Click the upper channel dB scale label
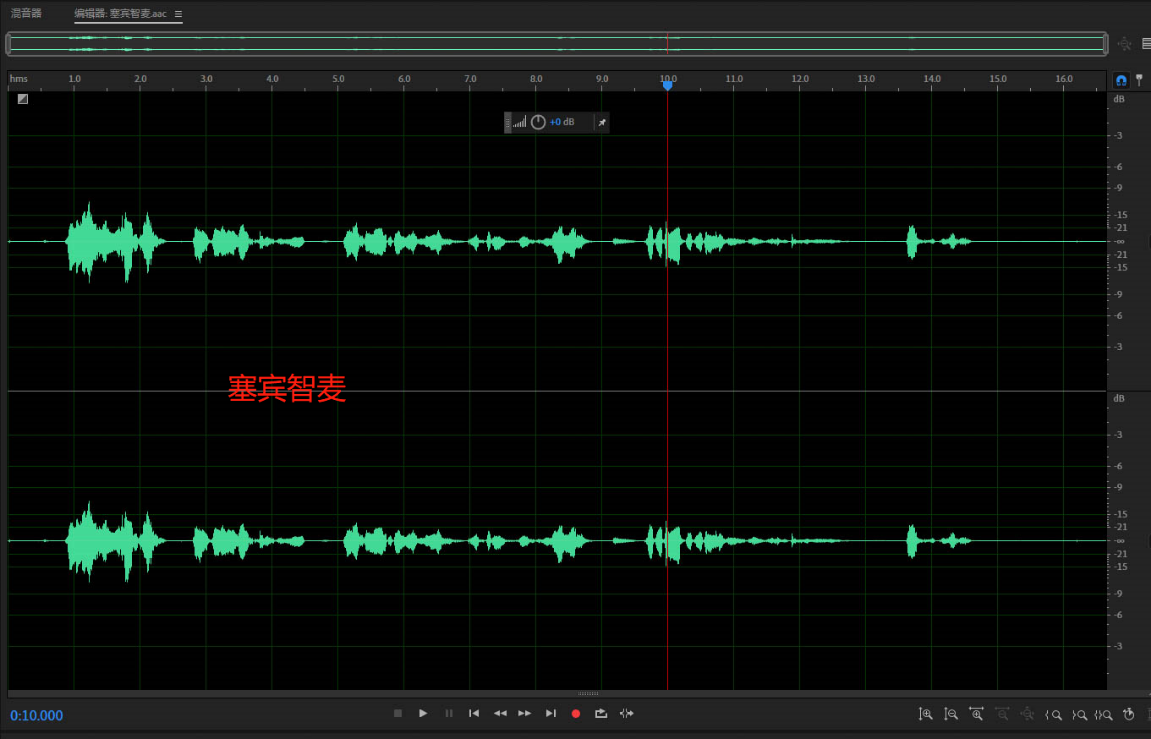Viewport: 1151px width, 739px height. click(x=1119, y=98)
